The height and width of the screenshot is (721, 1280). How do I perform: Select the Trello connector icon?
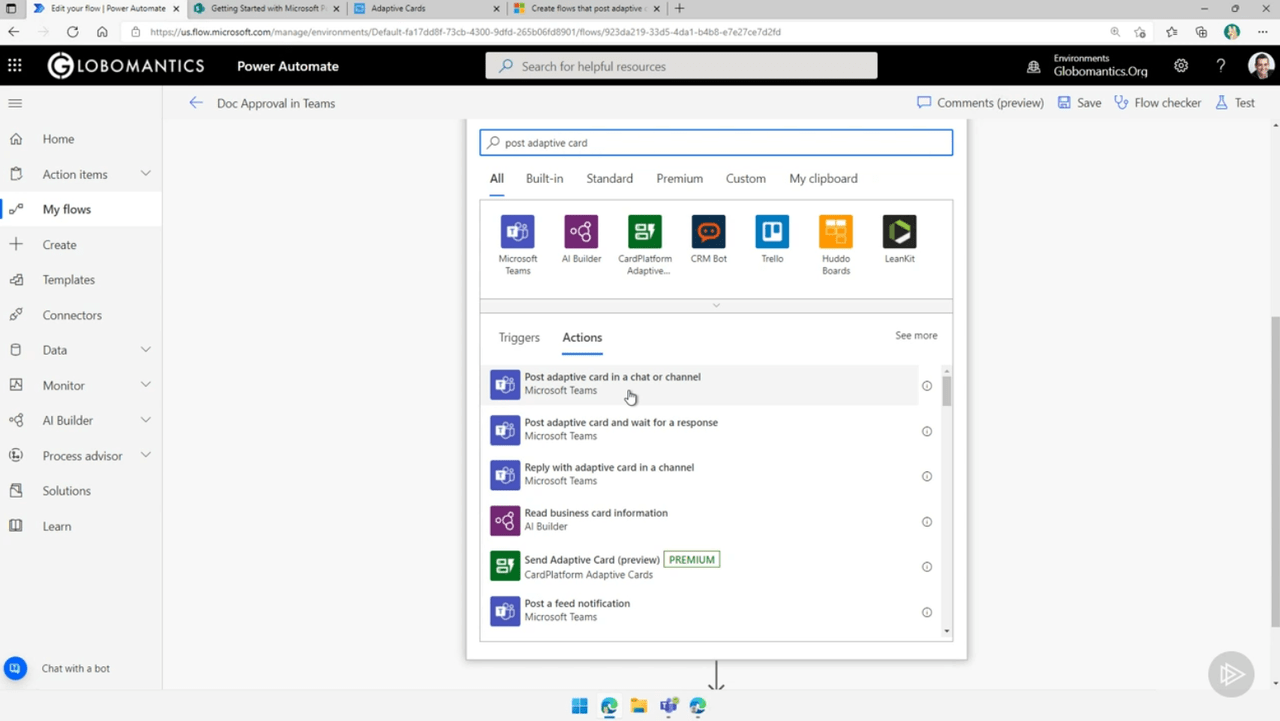click(x=772, y=232)
